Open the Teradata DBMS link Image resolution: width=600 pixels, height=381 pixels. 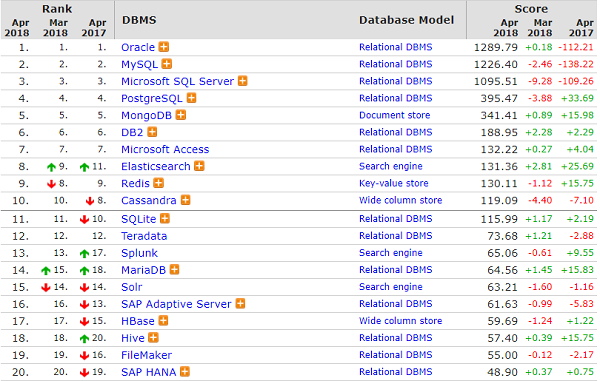pos(144,236)
